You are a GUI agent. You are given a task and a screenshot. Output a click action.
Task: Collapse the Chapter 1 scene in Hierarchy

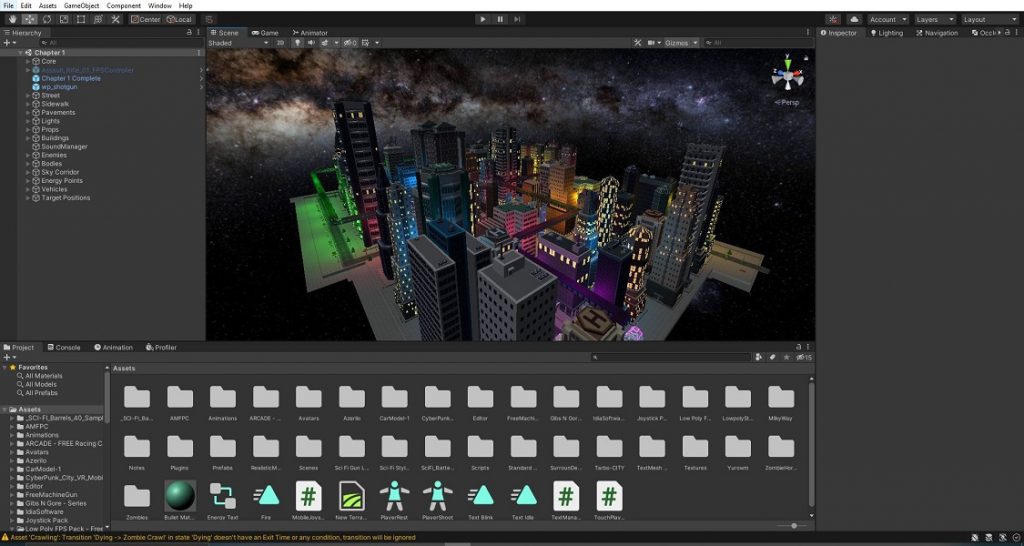(20, 53)
